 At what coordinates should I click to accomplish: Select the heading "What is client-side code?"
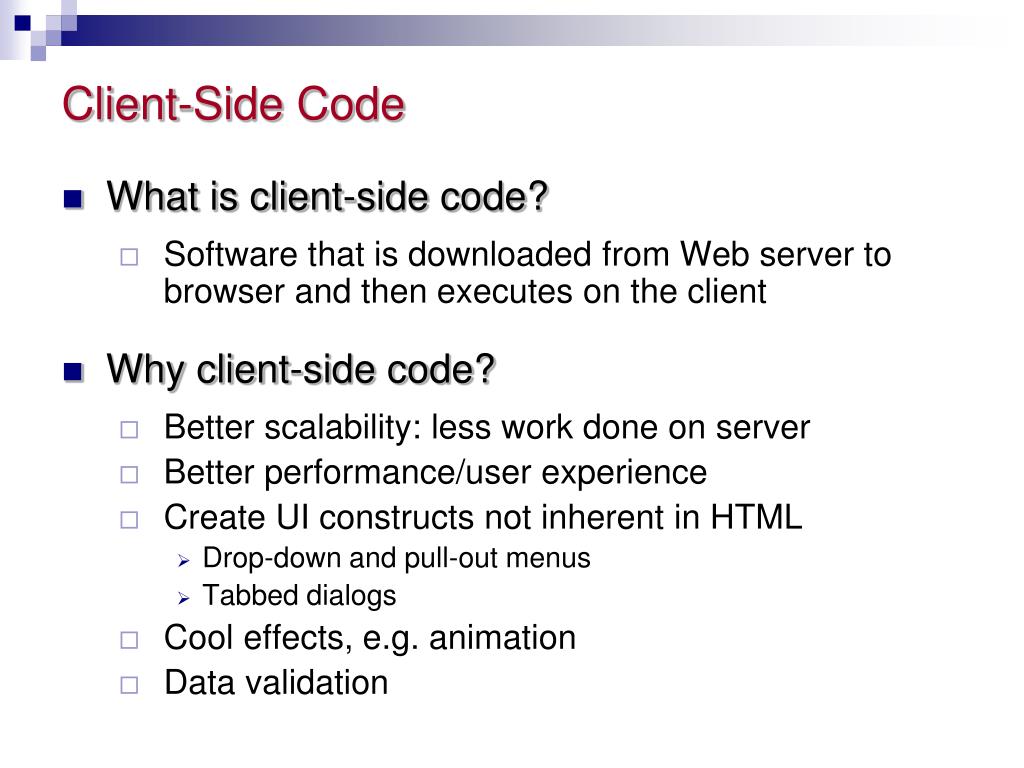(327, 196)
